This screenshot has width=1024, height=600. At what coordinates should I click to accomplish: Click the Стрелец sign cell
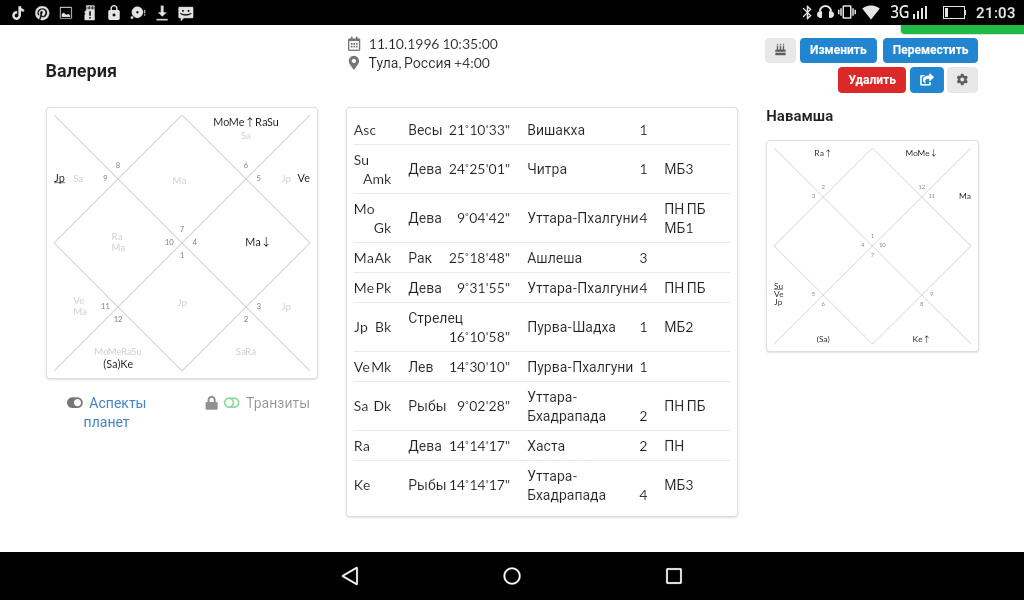[436, 318]
